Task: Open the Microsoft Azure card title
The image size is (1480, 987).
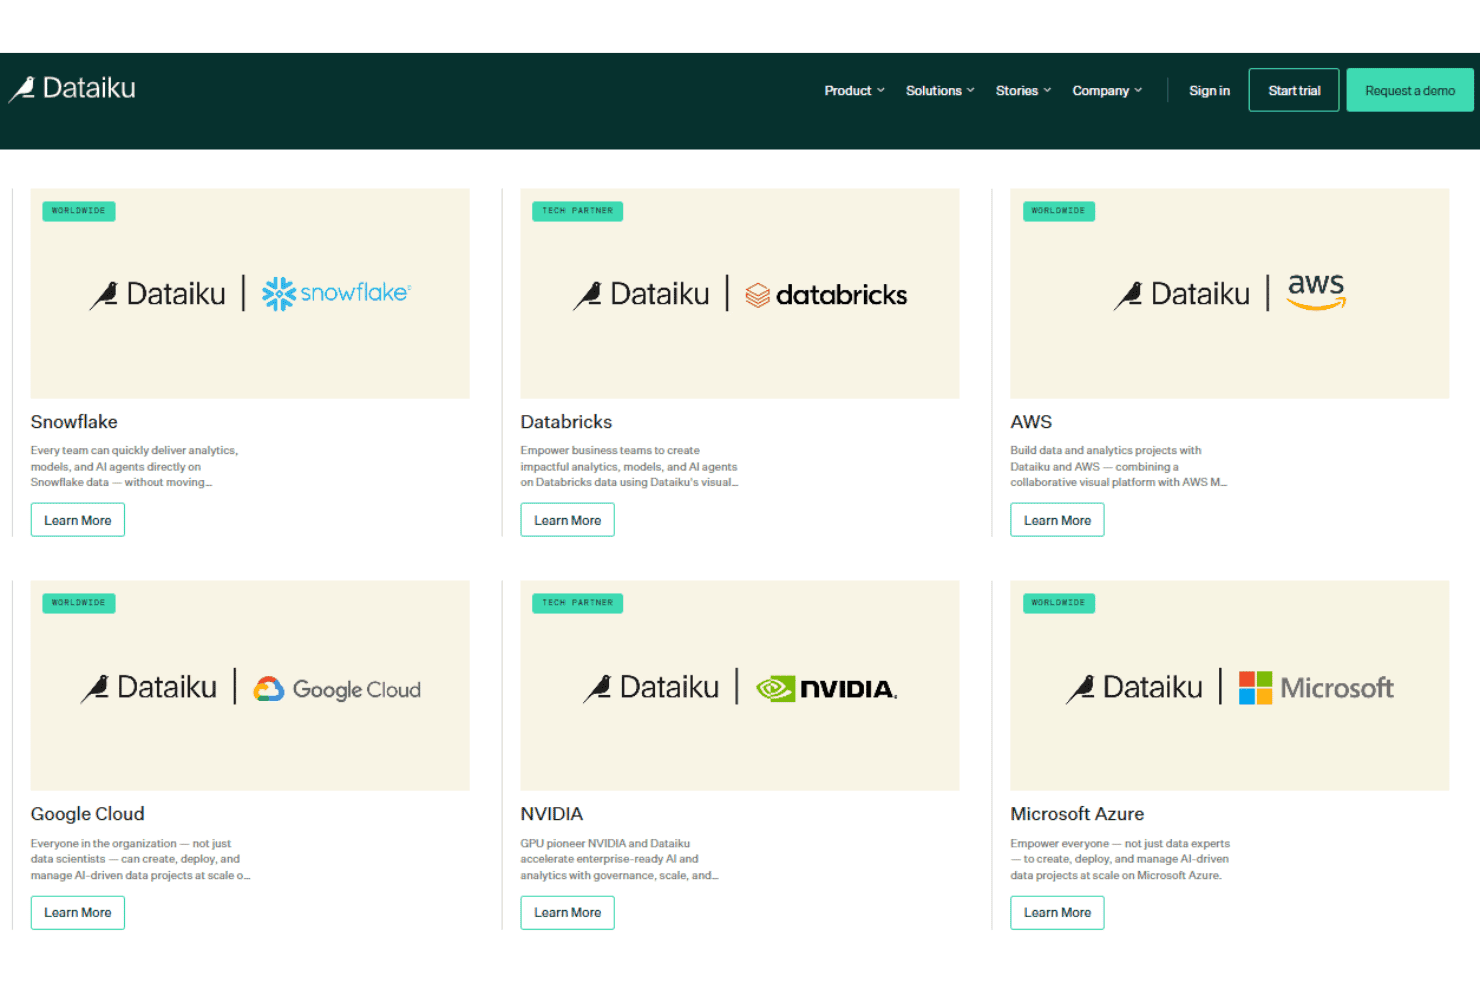Action: tap(1077, 814)
